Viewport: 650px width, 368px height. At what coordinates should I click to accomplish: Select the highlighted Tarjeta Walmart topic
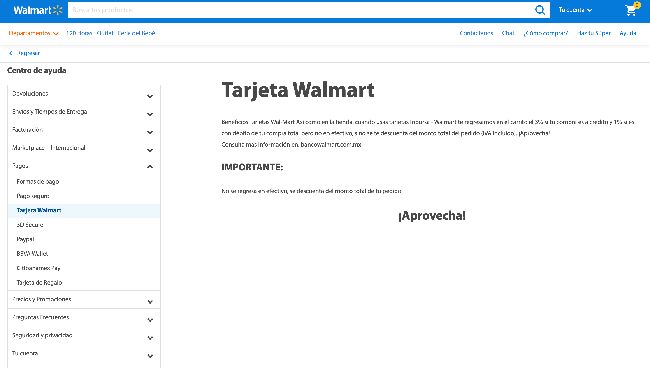point(84,211)
